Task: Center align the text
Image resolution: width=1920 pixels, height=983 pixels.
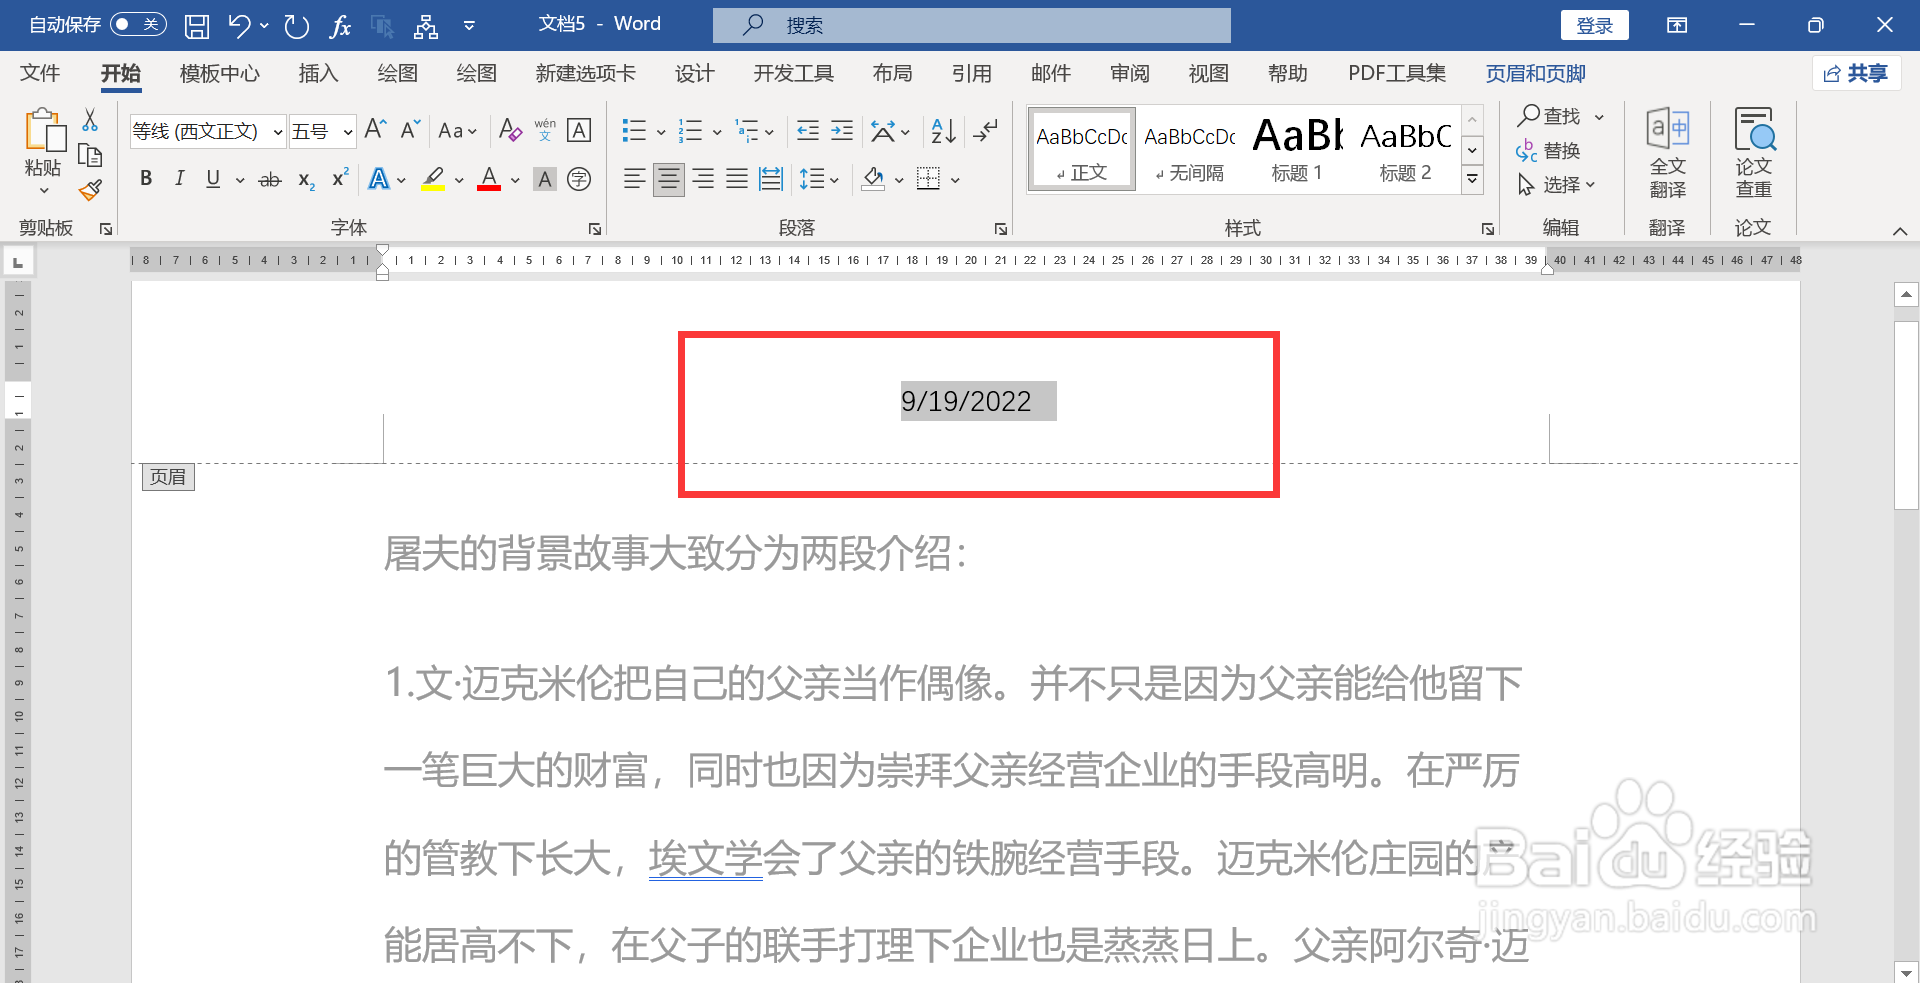Action: pos(669,179)
